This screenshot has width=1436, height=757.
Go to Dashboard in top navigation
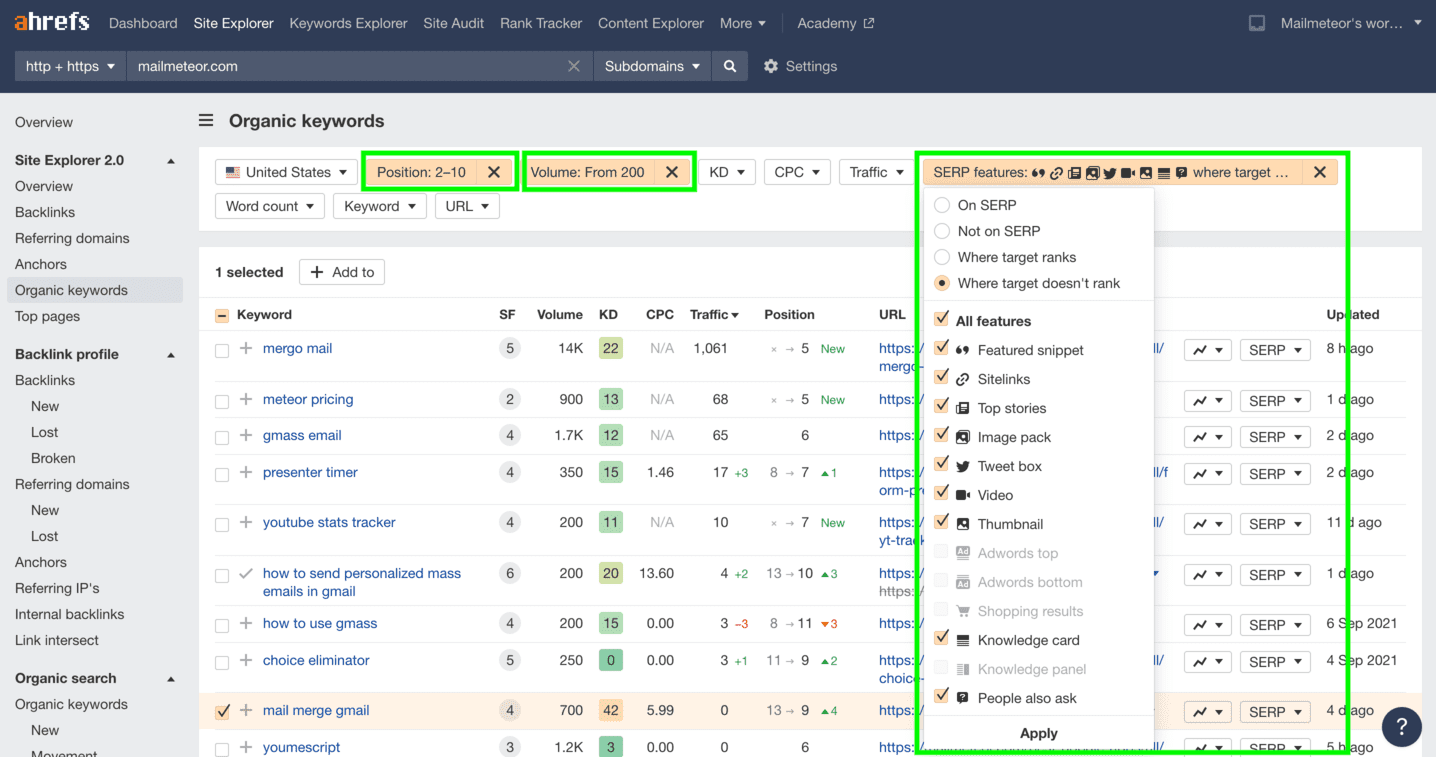coord(143,23)
